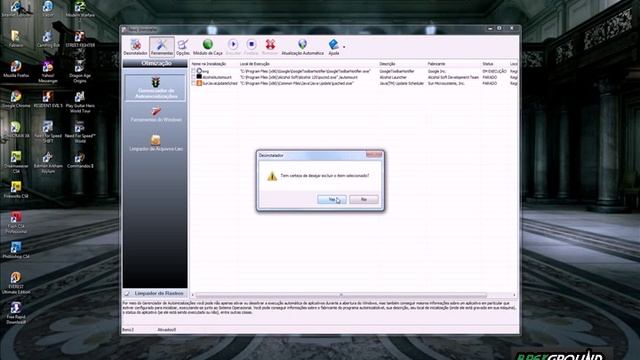The width and height of the screenshot is (640, 360).
Task: Open Photoshop CS4 desktop shortcut
Action: 16,251
